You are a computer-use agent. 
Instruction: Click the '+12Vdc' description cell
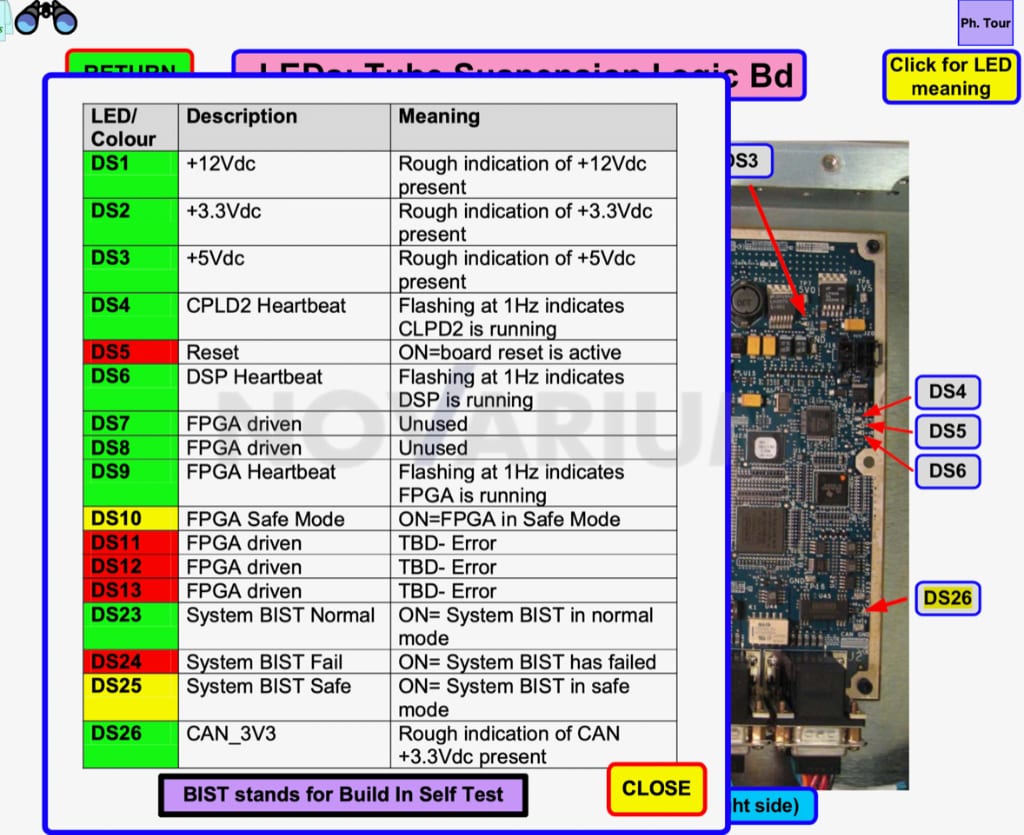tap(284, 175)
